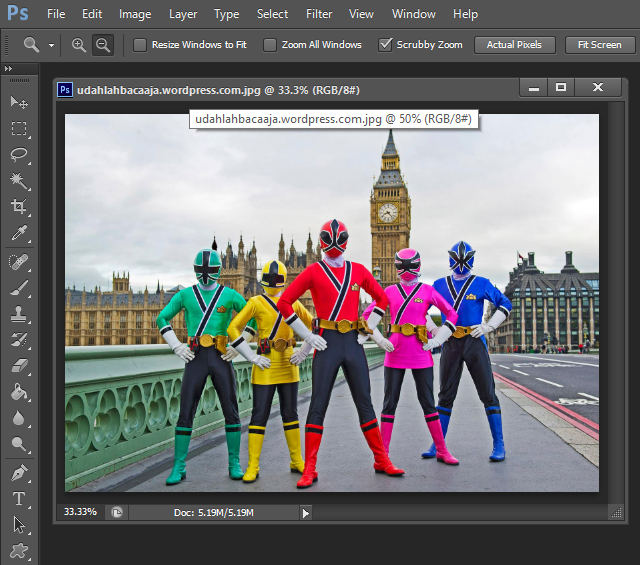Screen dimensions: 640x565
Task: Select the Horizontal Type tool
Action: point(19,499)
